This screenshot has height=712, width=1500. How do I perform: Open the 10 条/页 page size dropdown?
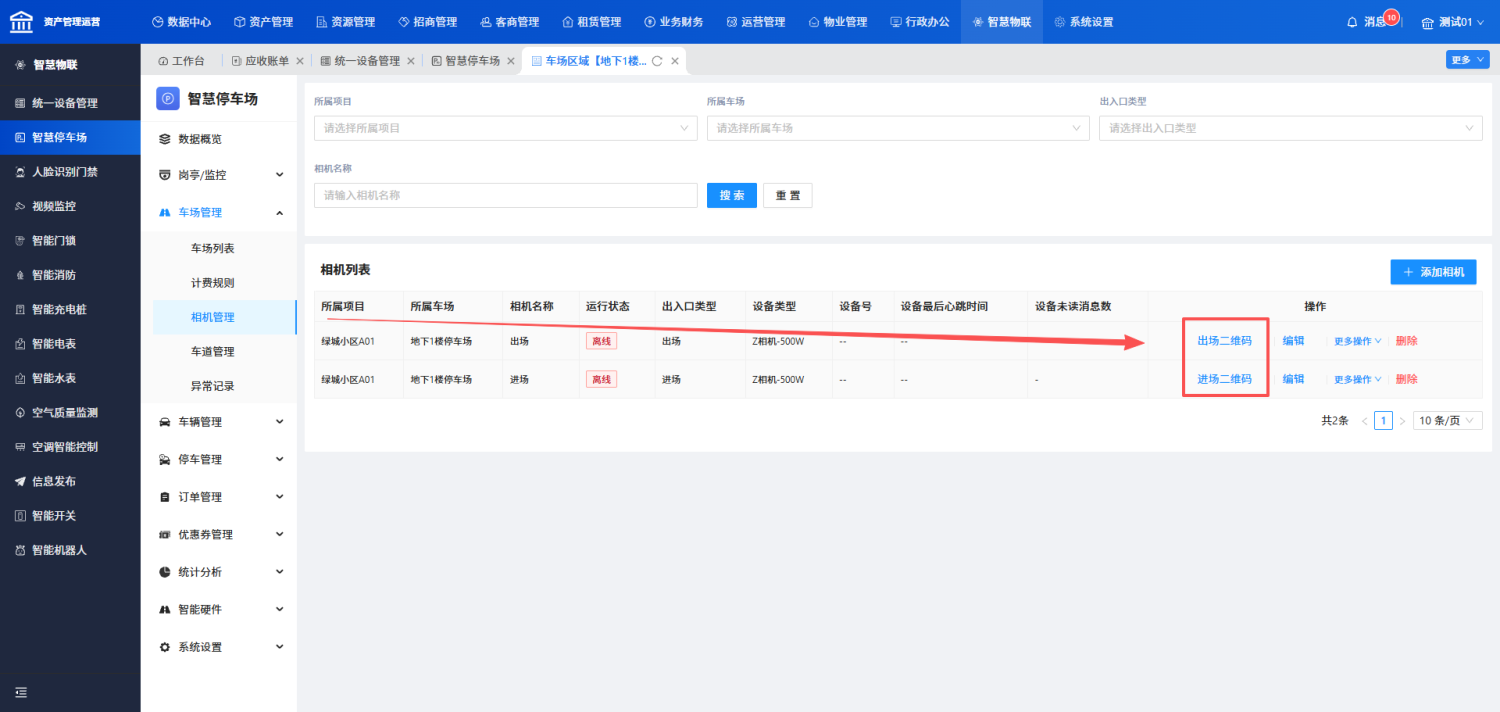click(1448, 421)
